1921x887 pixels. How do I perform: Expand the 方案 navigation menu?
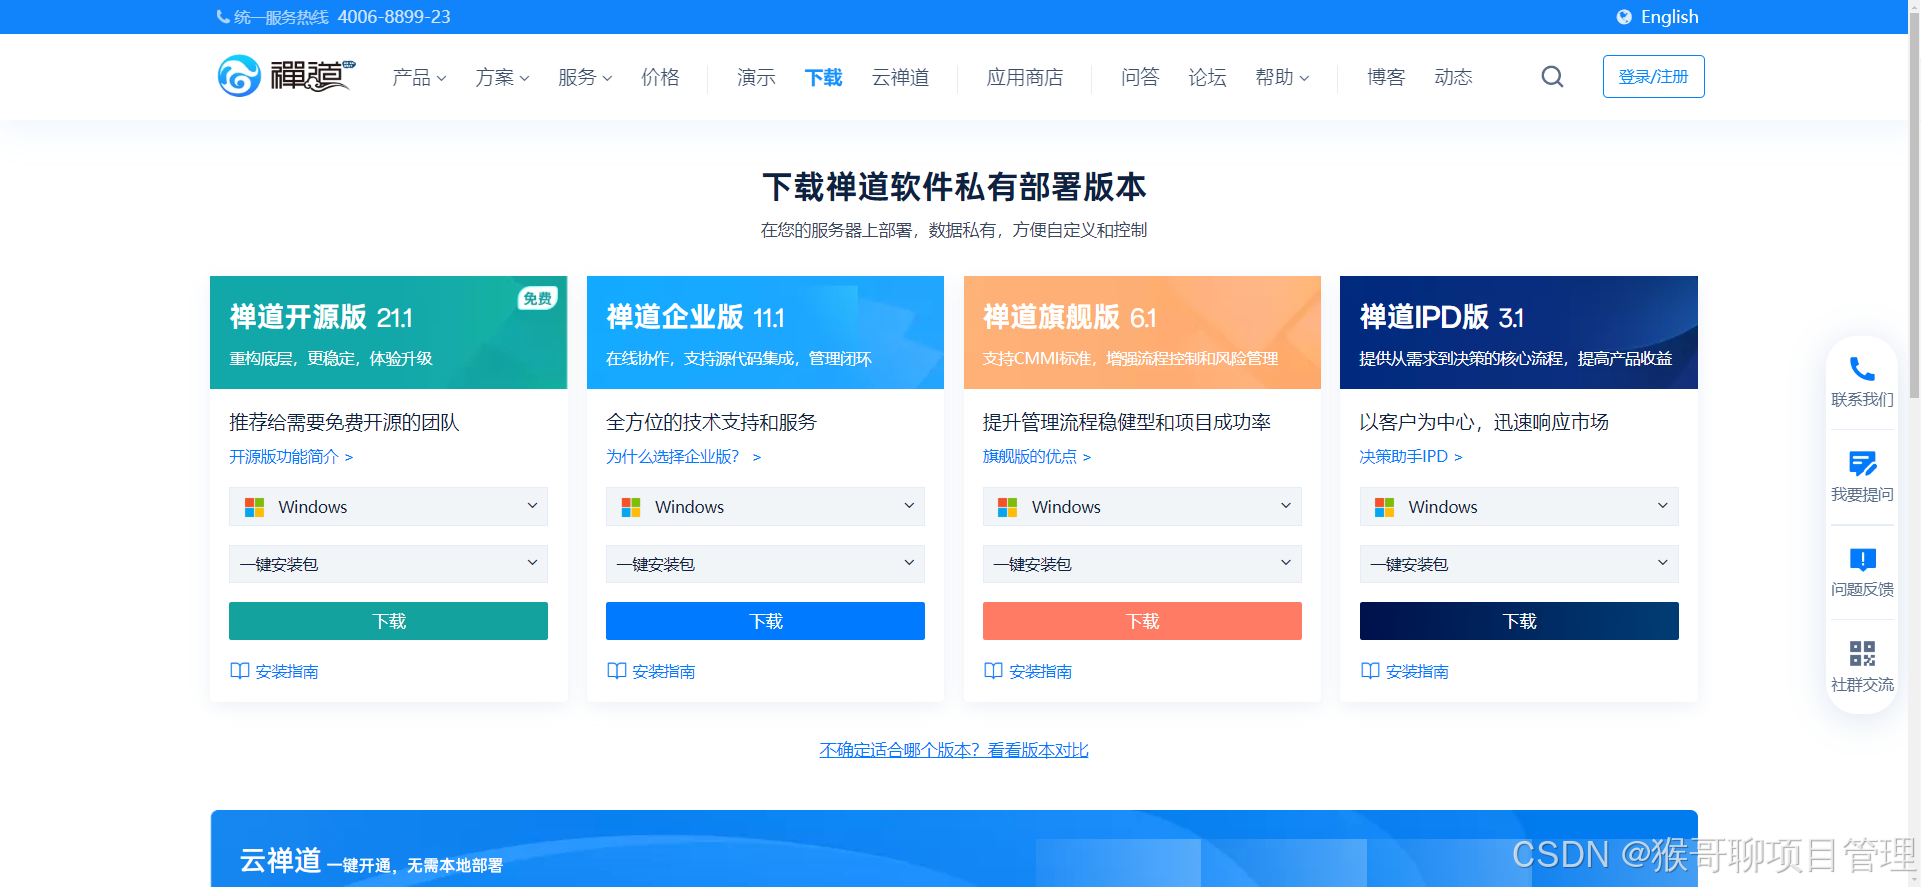tap(502, 77)
